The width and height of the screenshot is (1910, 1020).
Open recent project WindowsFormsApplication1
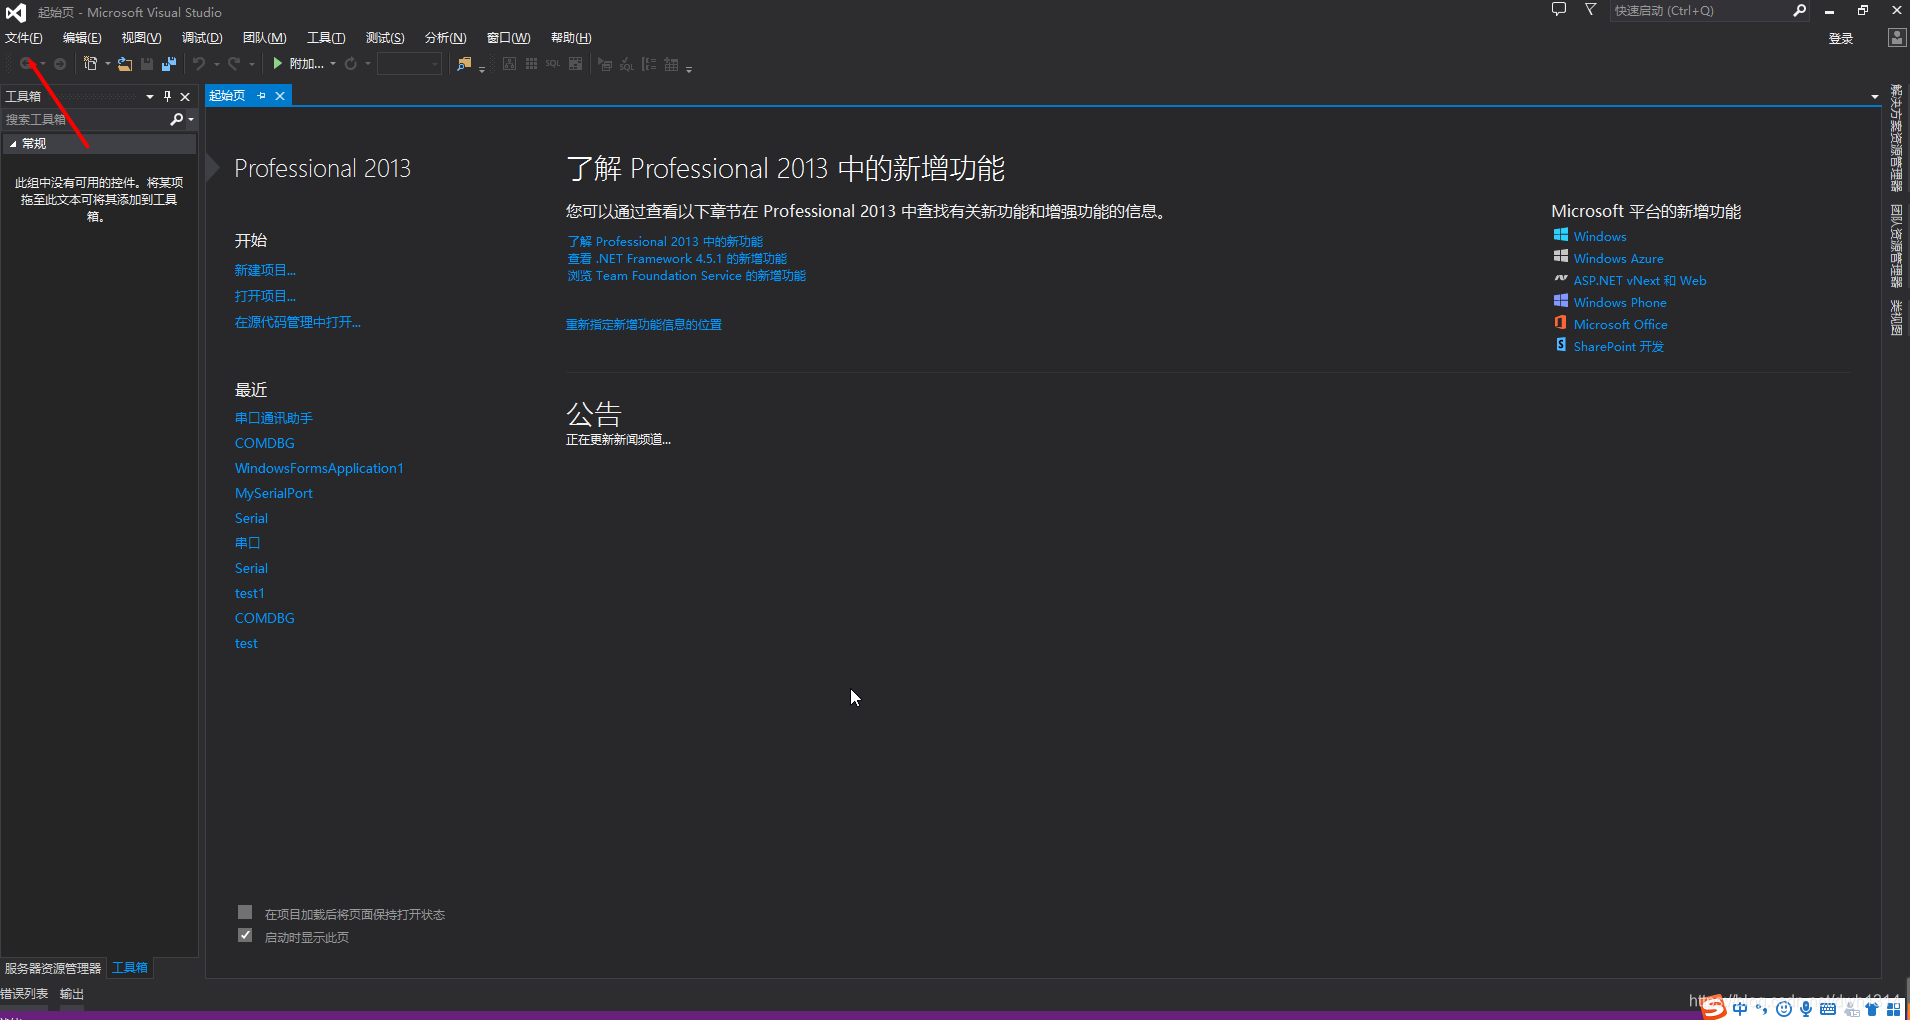(319, 468)
